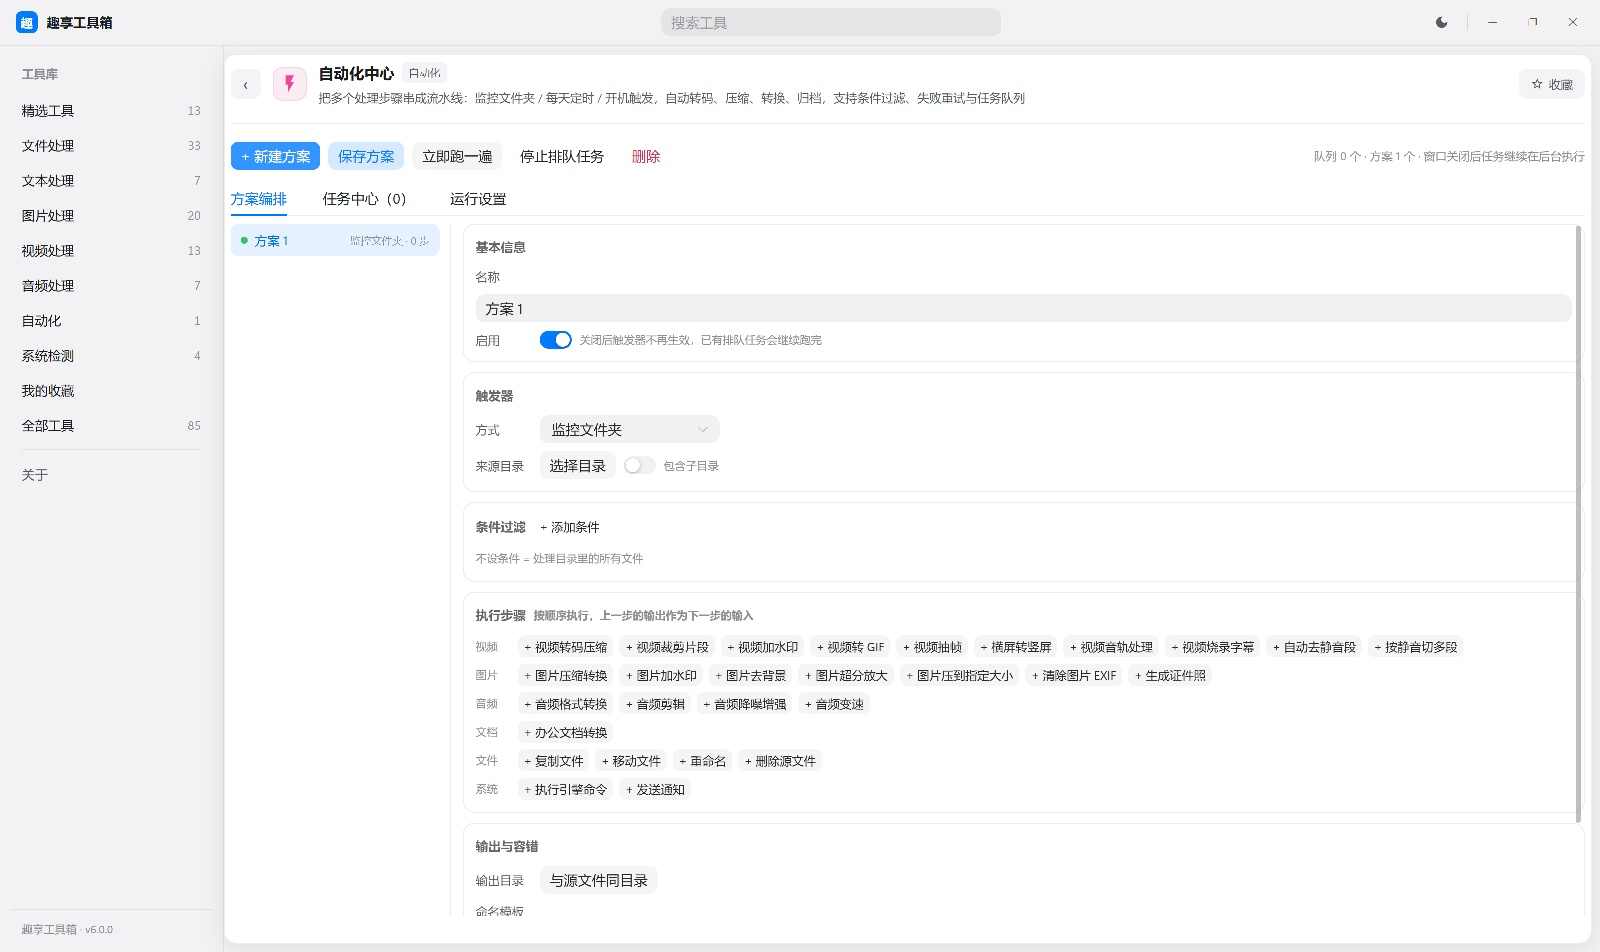Open 精选工具 in the sidebar

point(111,111)
